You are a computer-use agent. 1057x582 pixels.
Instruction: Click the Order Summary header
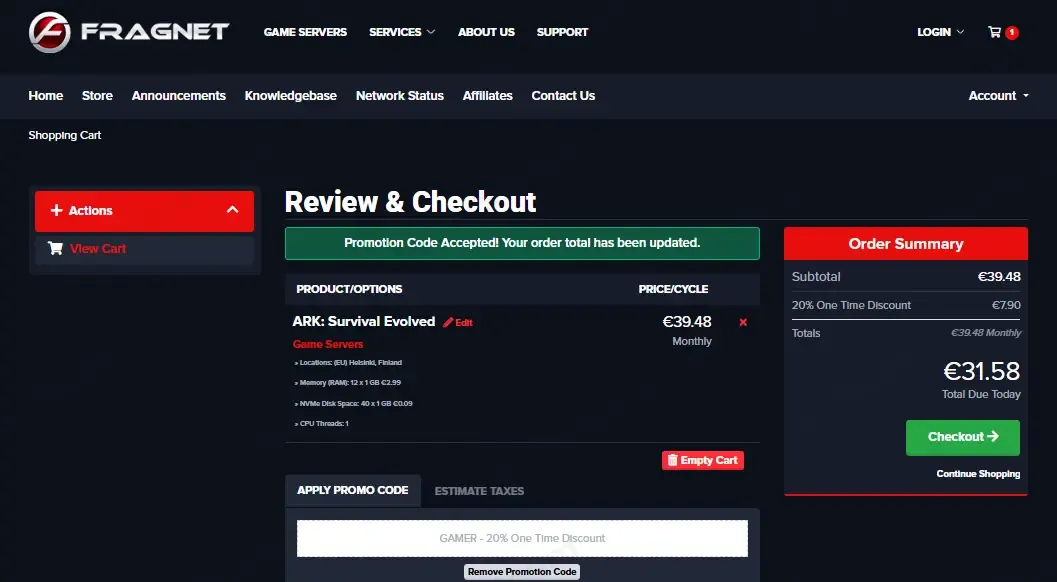point(906,243)
